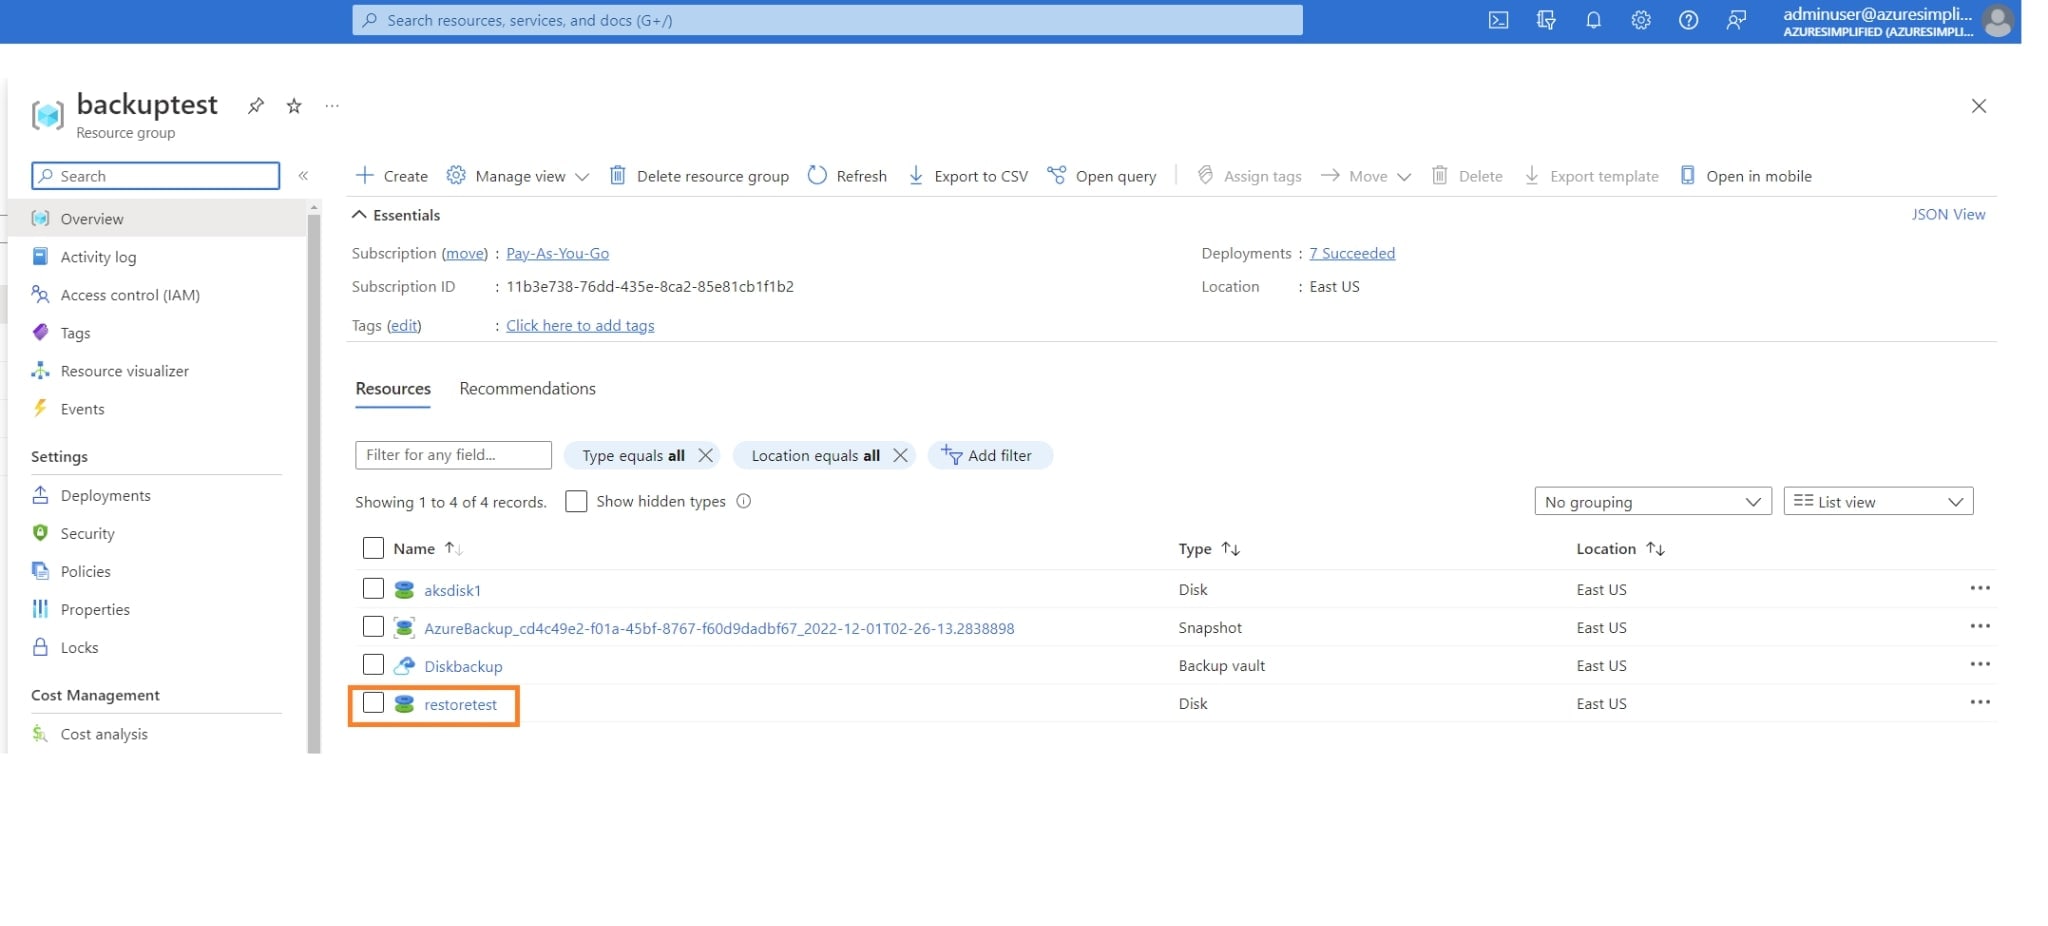Collapse the Essentials section
The image size is (2048, 926).
(359, 215)
